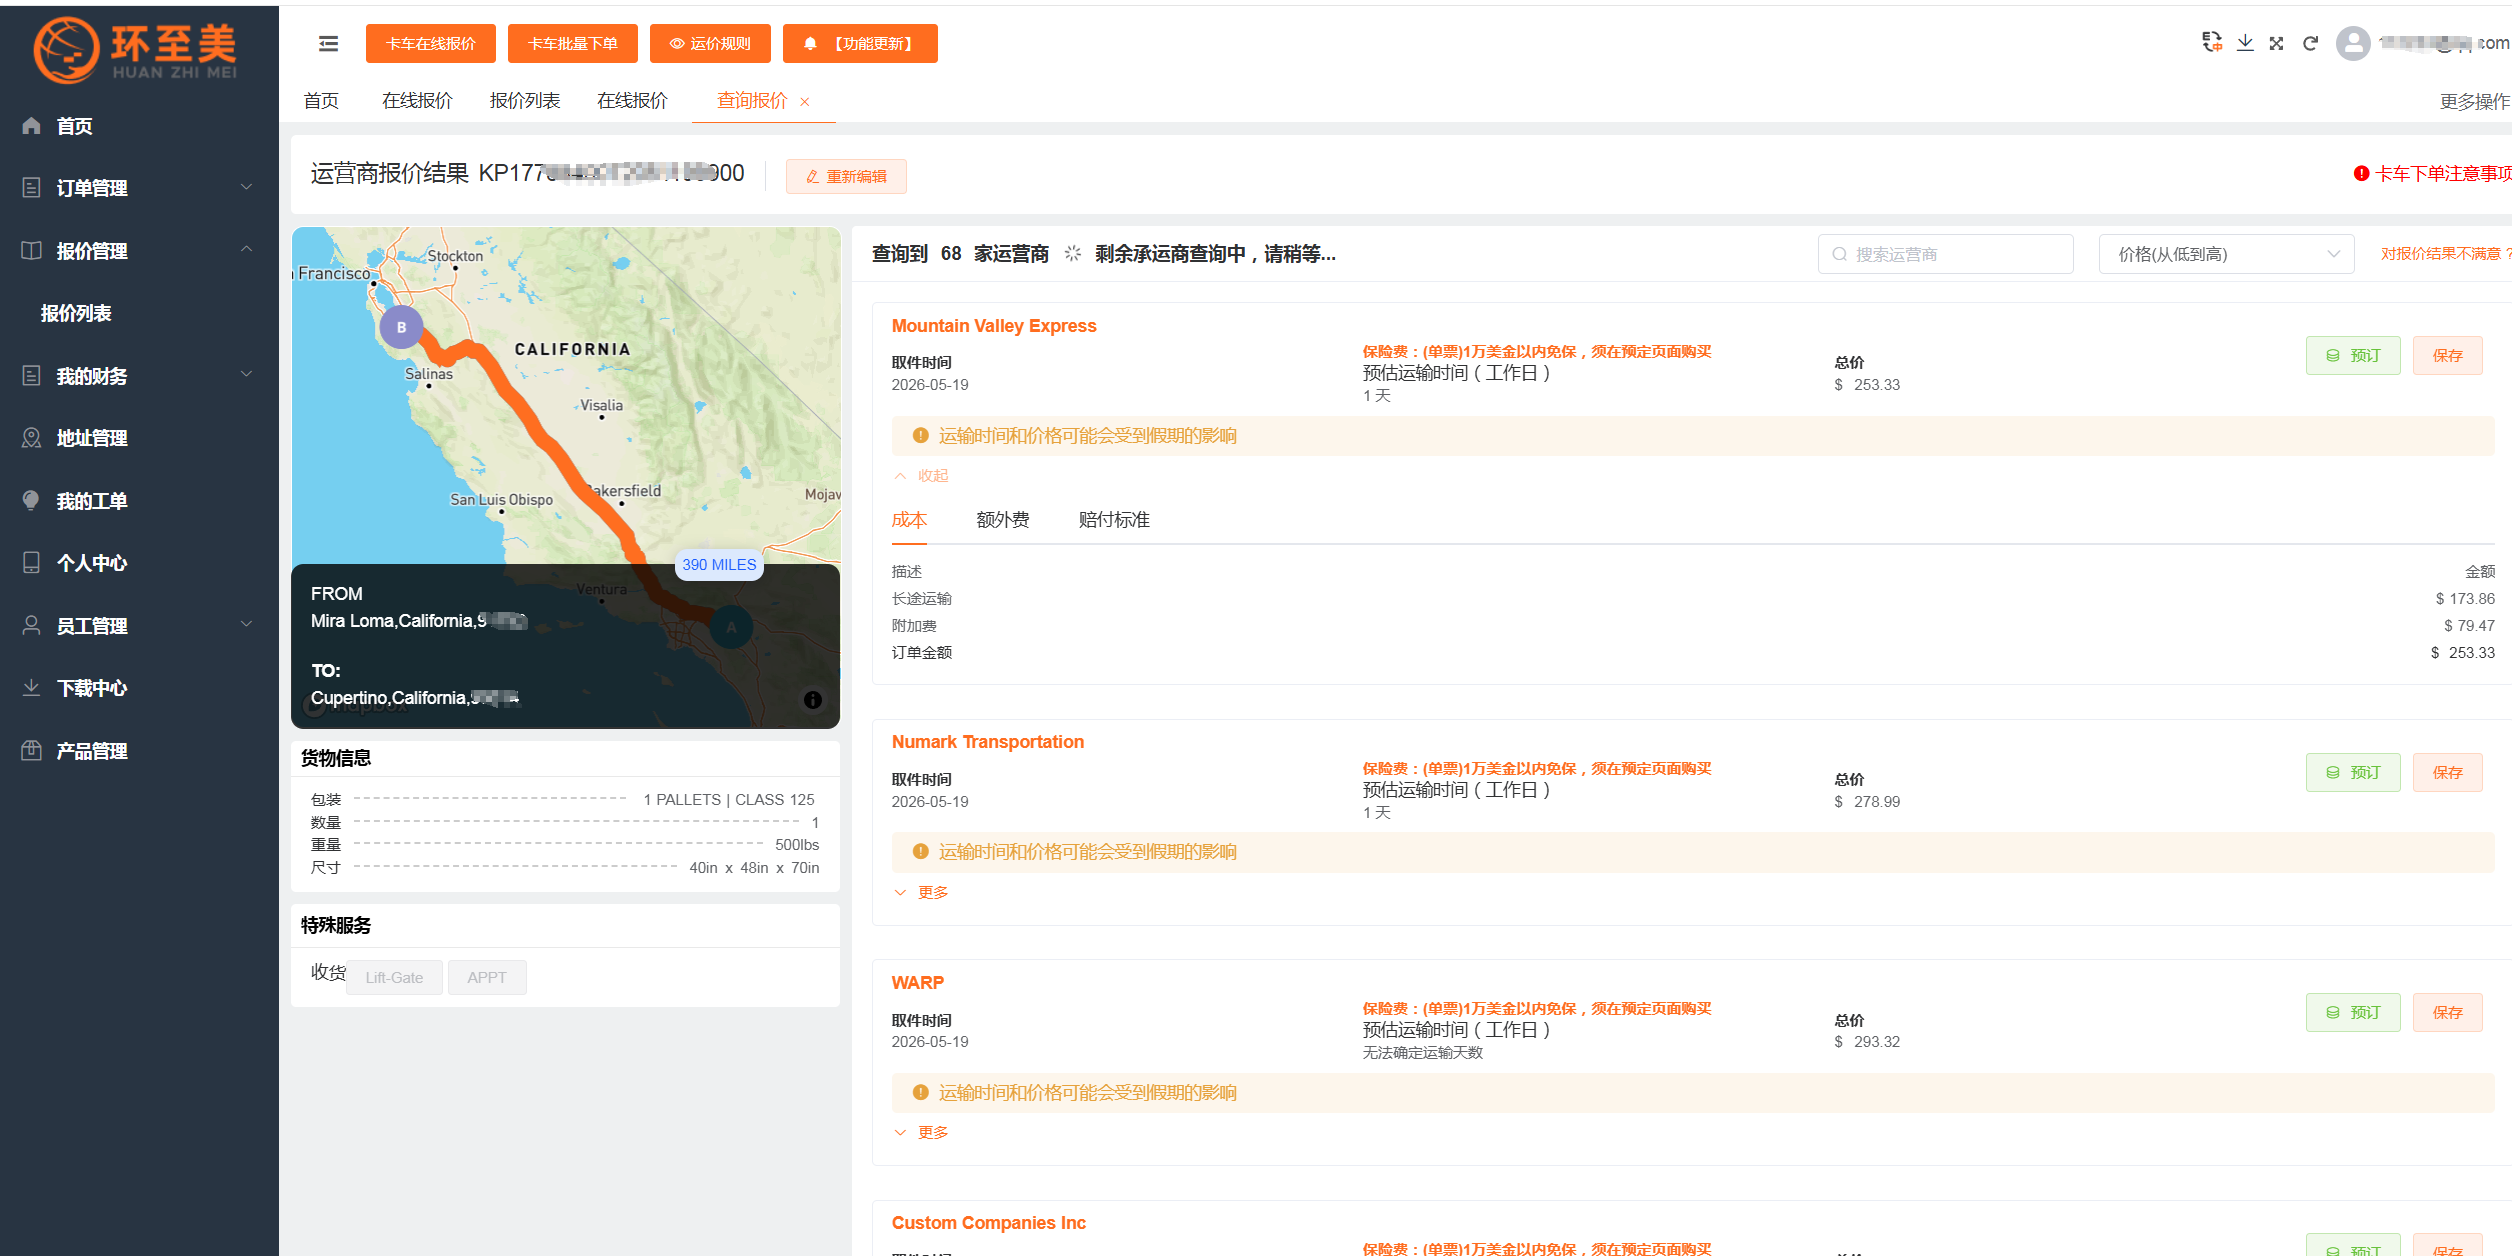Click the Custom Companies Inc carrier name
Image resolution: width=2512 pixels, height=1256 pixels.
pos(988,1223)
